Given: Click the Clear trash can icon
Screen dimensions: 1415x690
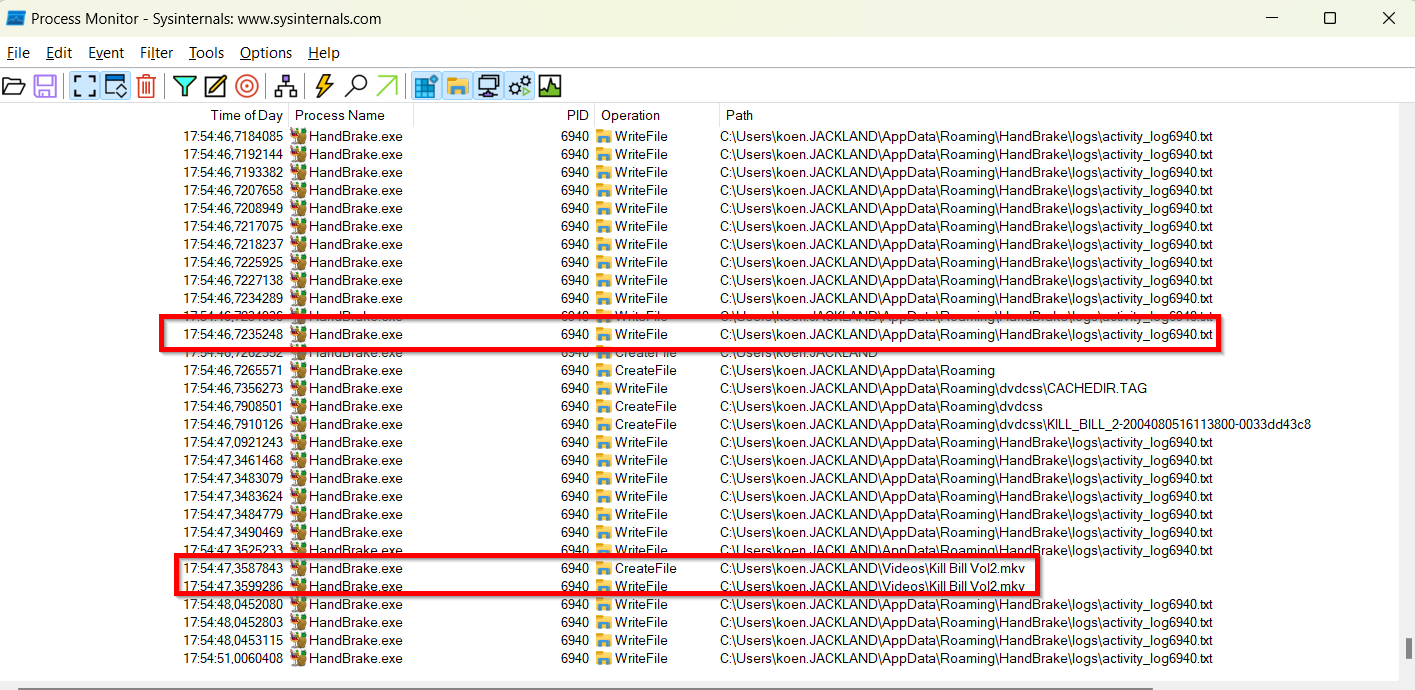Looking at the screenshot, I should click(146, 86).
